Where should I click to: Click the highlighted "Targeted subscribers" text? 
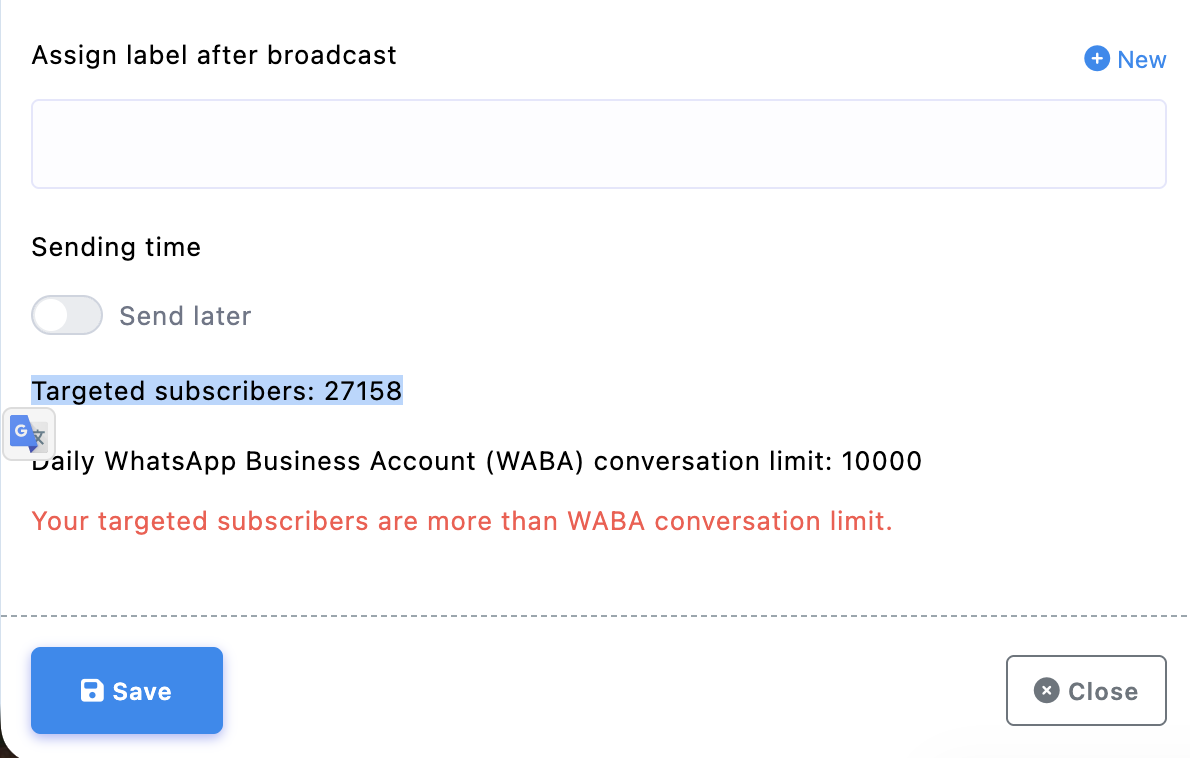point(172,391)
